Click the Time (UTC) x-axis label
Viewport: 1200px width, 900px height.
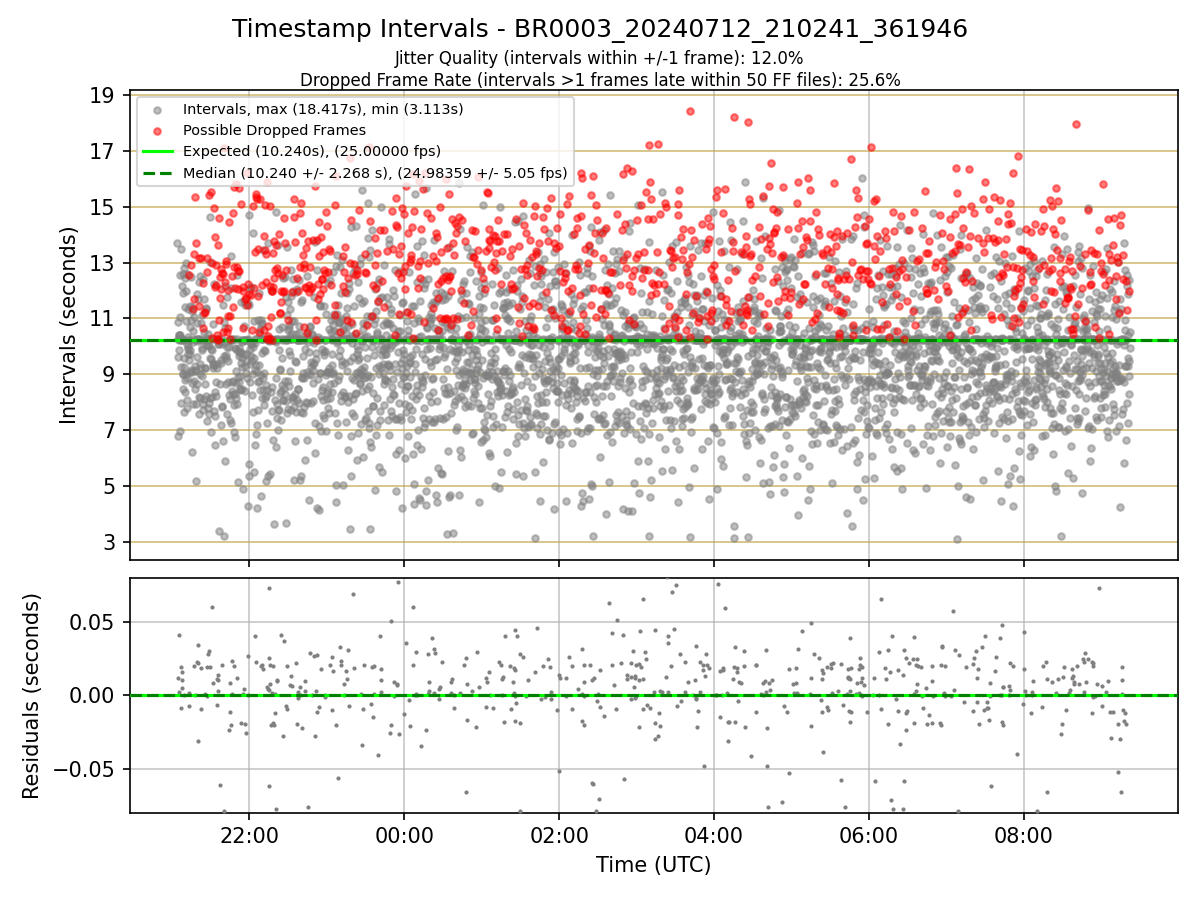coord(653,865)
